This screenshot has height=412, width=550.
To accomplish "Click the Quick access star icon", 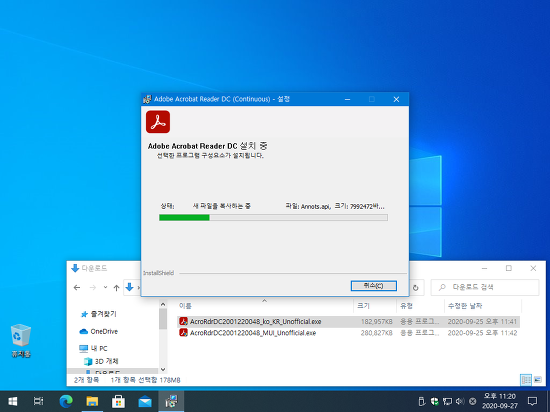I will coord(84,314).
